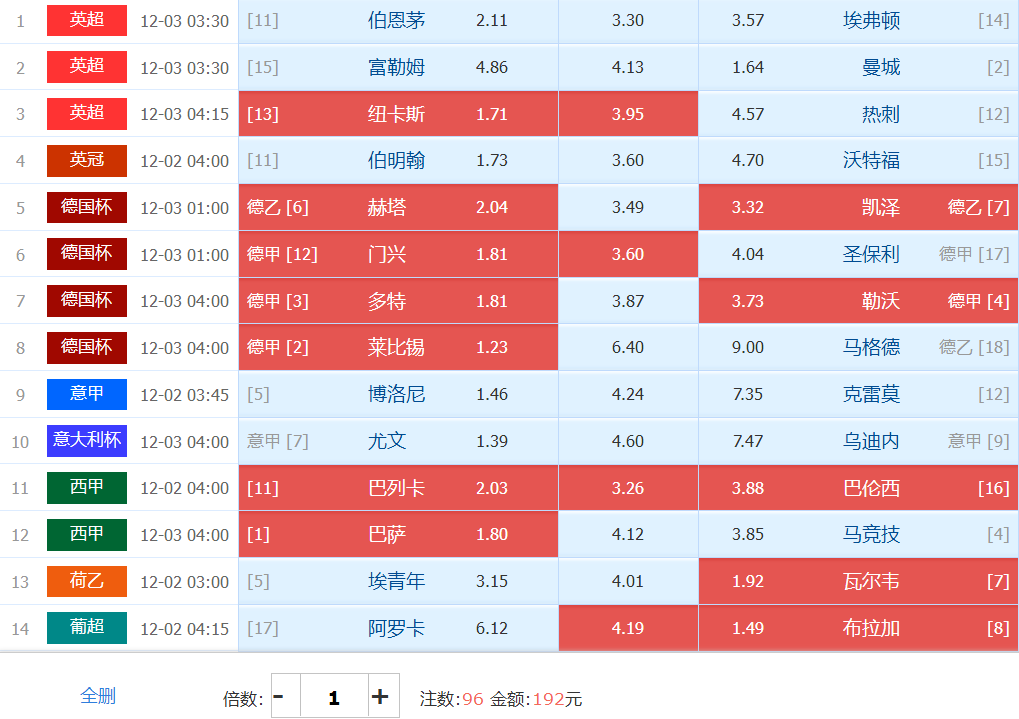The width and height of the screenshot is (1019, 719).
Task: Deselect draw odds 3.95 in 纽卡斯 match
Action: click(x=627, y=114)
